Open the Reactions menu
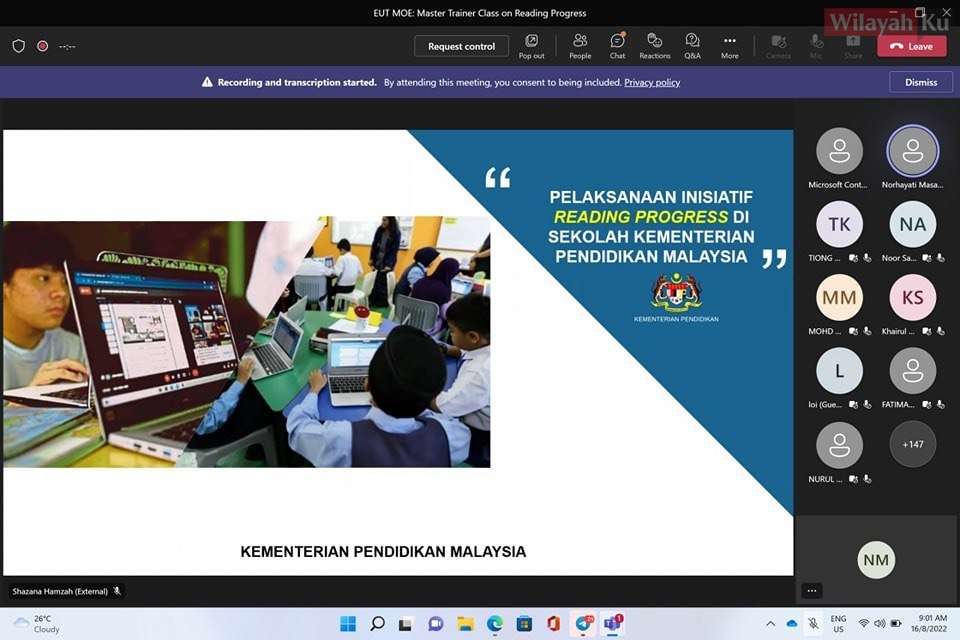This screenshot has width=960, height=640. point(654,47)
